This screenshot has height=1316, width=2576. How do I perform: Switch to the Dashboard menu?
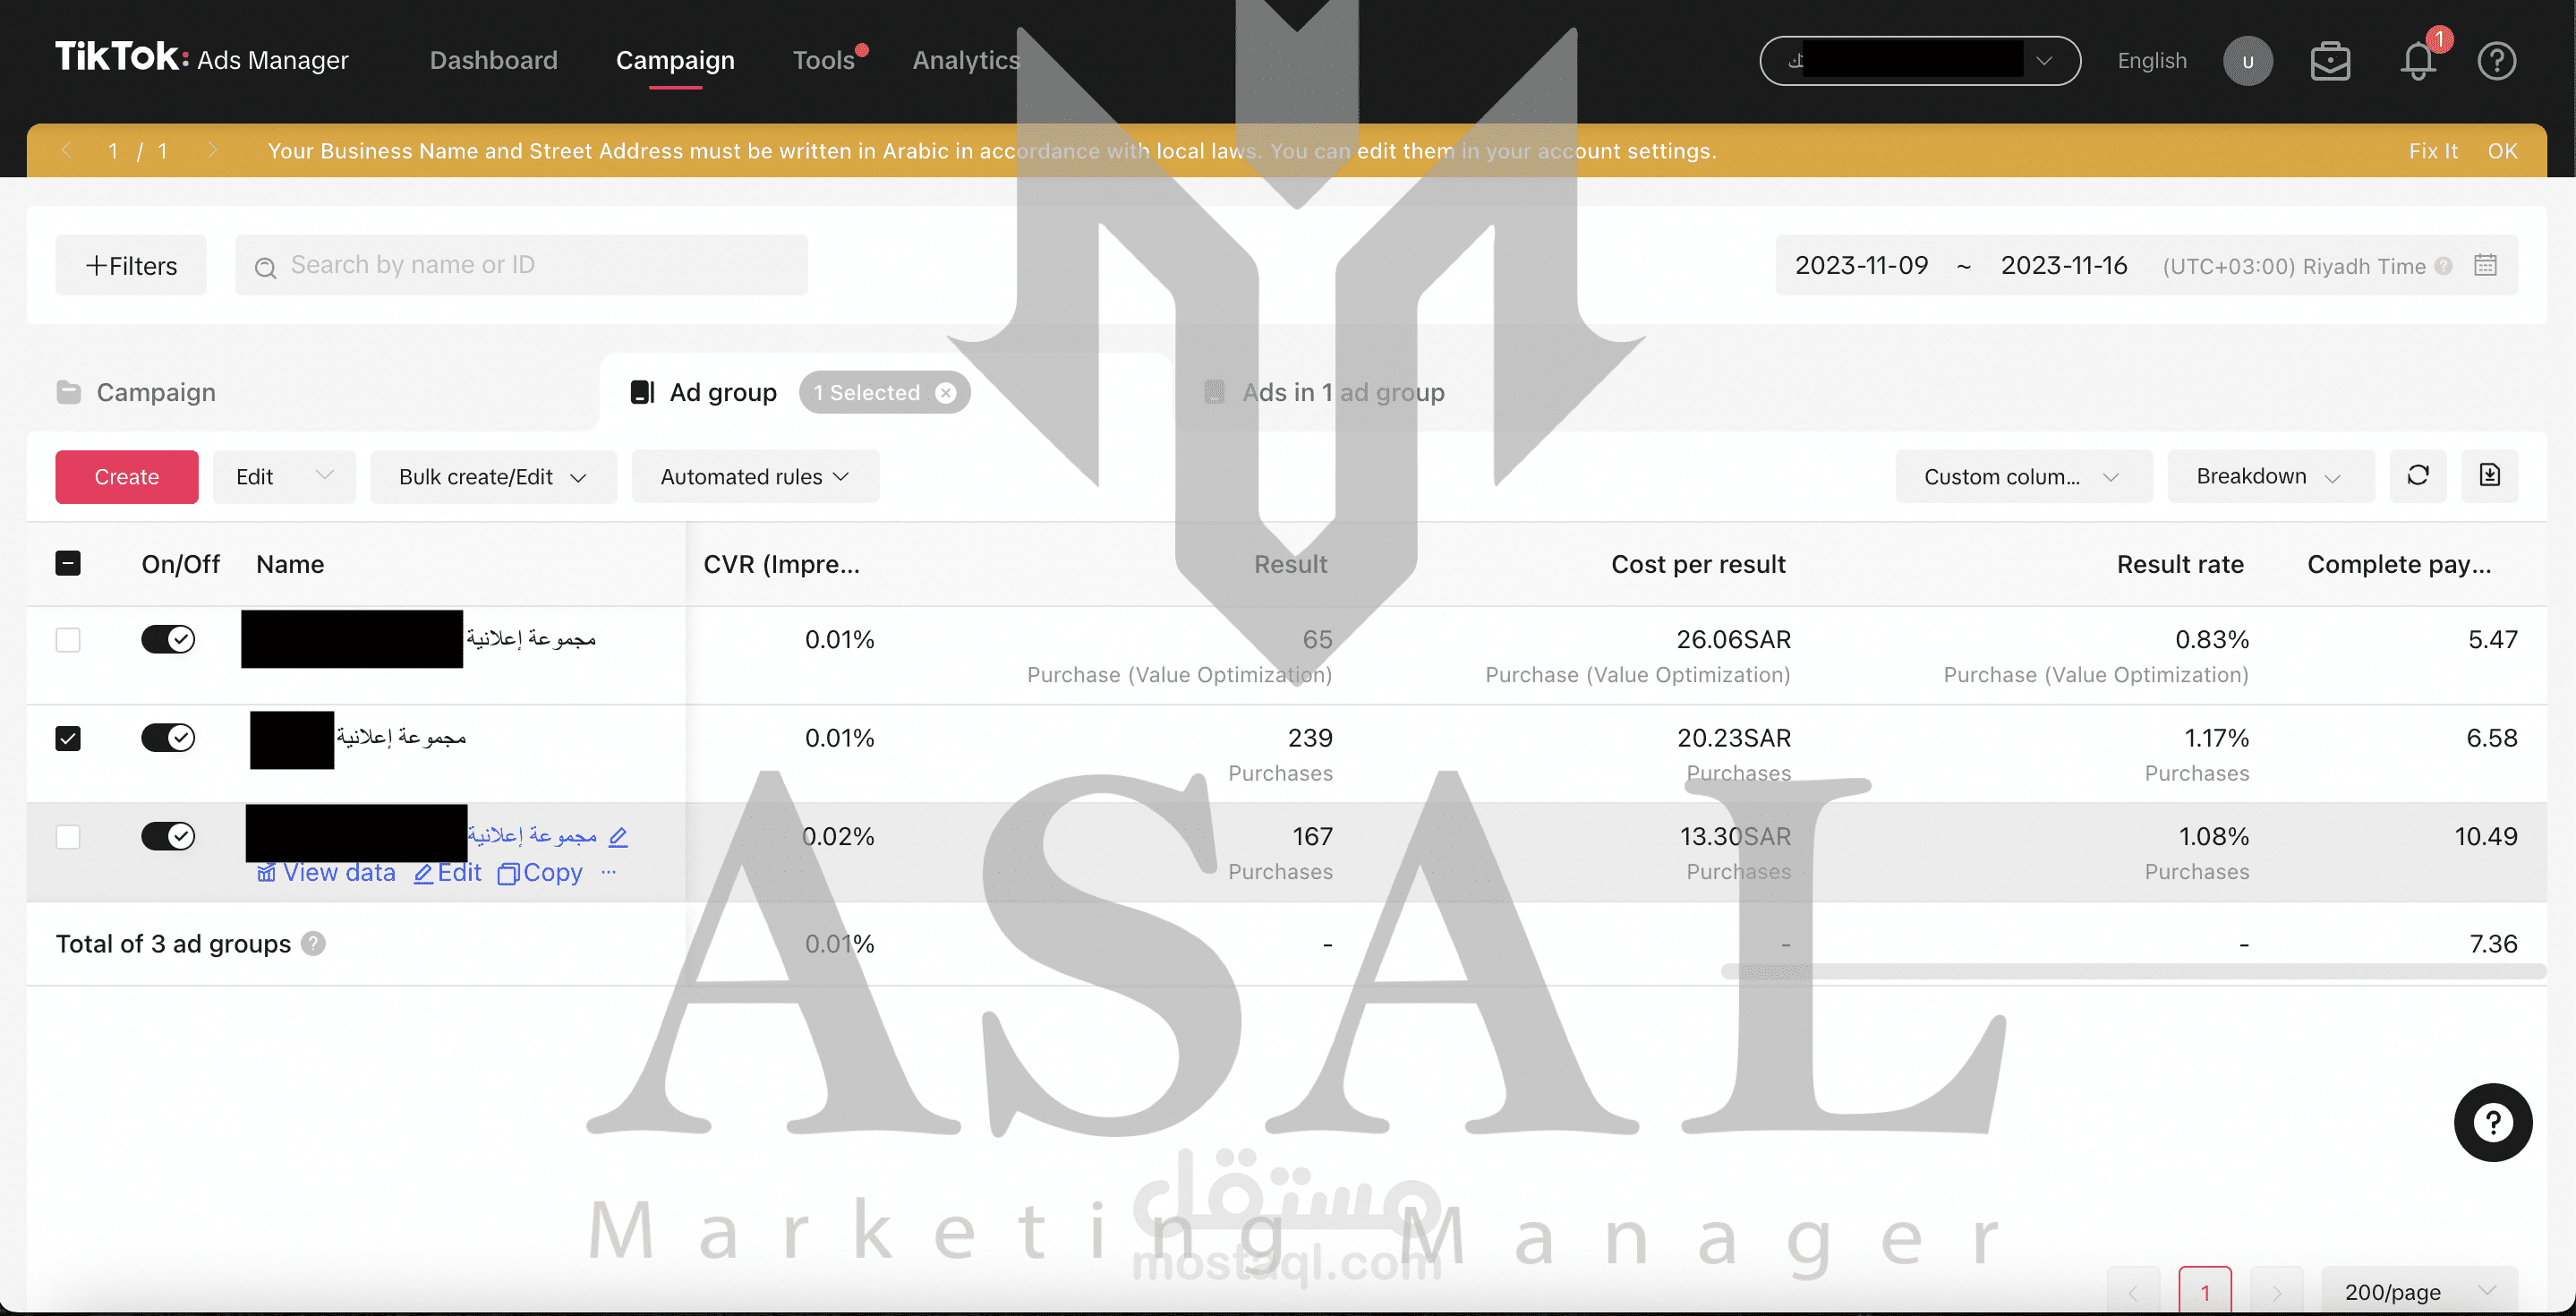pyautogui.click(x=493, y=60)
